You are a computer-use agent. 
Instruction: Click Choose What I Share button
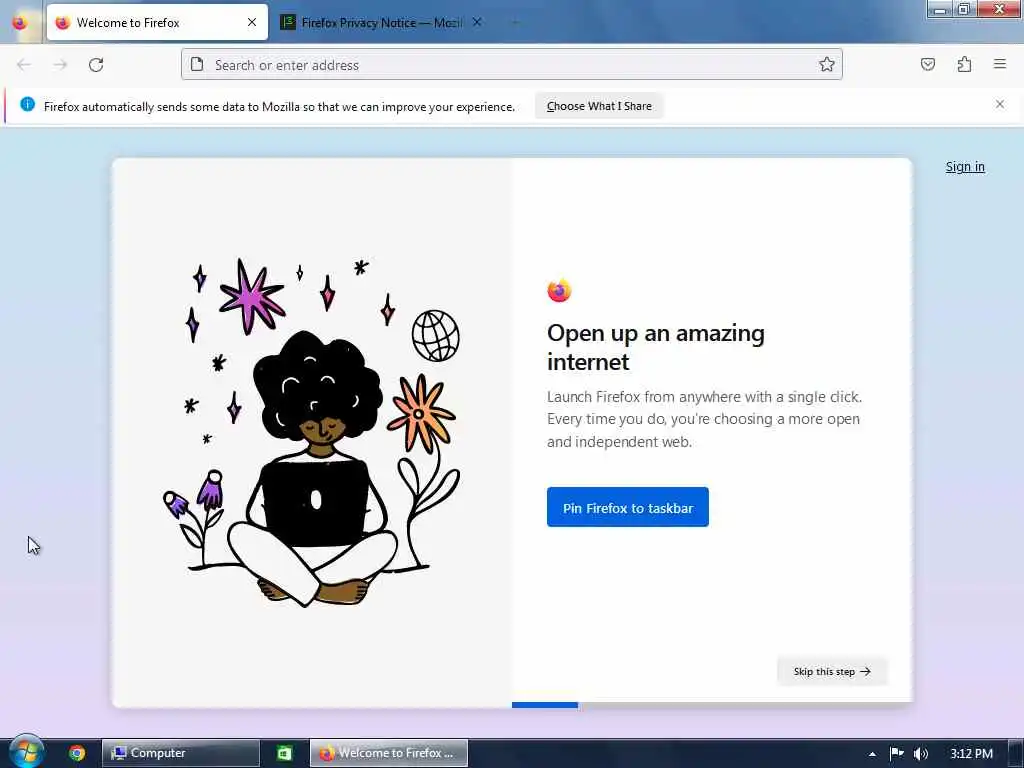coord(599,106)
